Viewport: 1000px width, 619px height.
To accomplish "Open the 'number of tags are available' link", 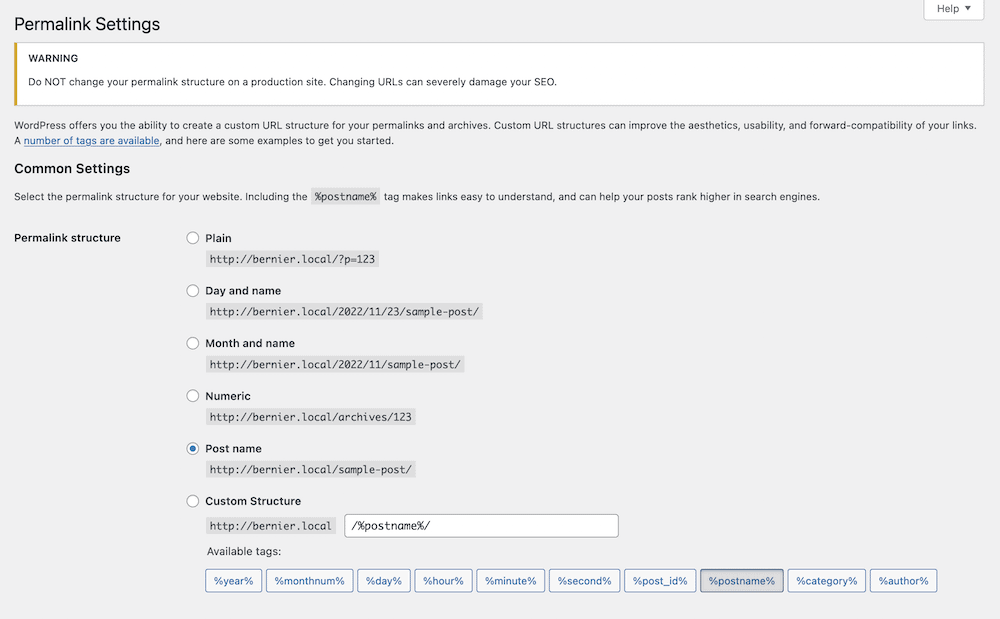I will 92,140.
